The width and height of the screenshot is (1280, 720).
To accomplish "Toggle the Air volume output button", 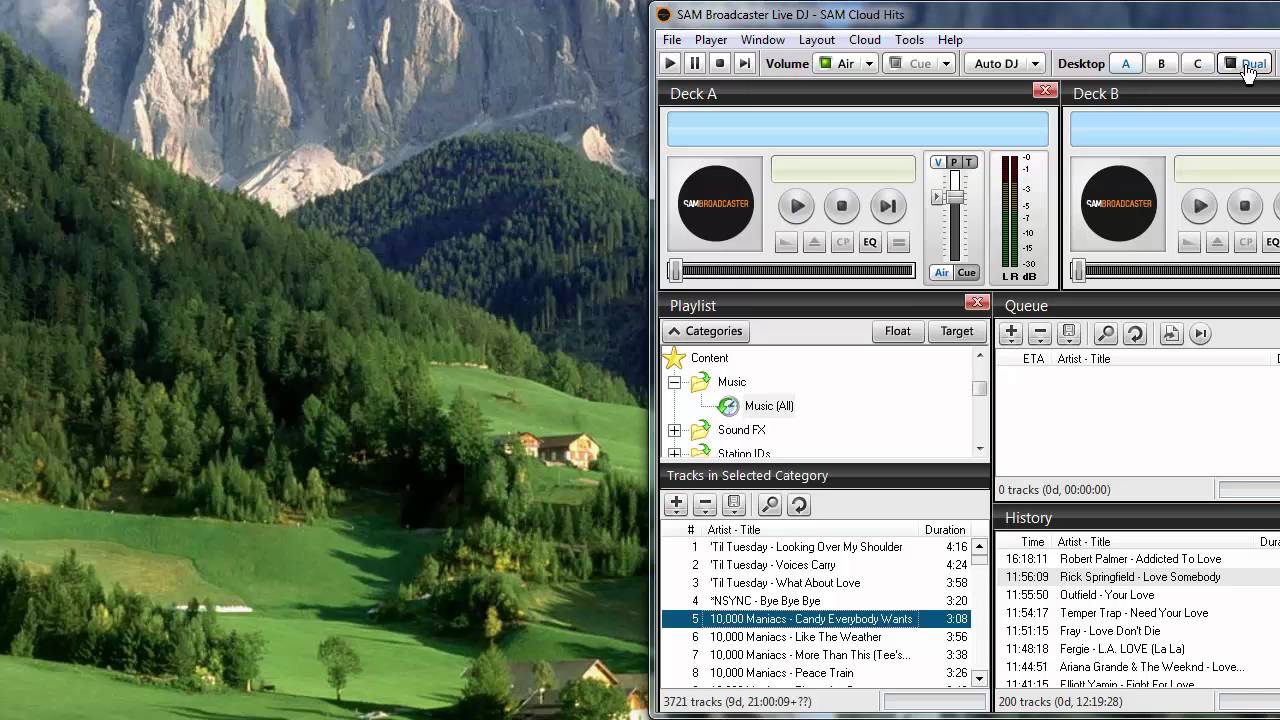I will 837,63.
